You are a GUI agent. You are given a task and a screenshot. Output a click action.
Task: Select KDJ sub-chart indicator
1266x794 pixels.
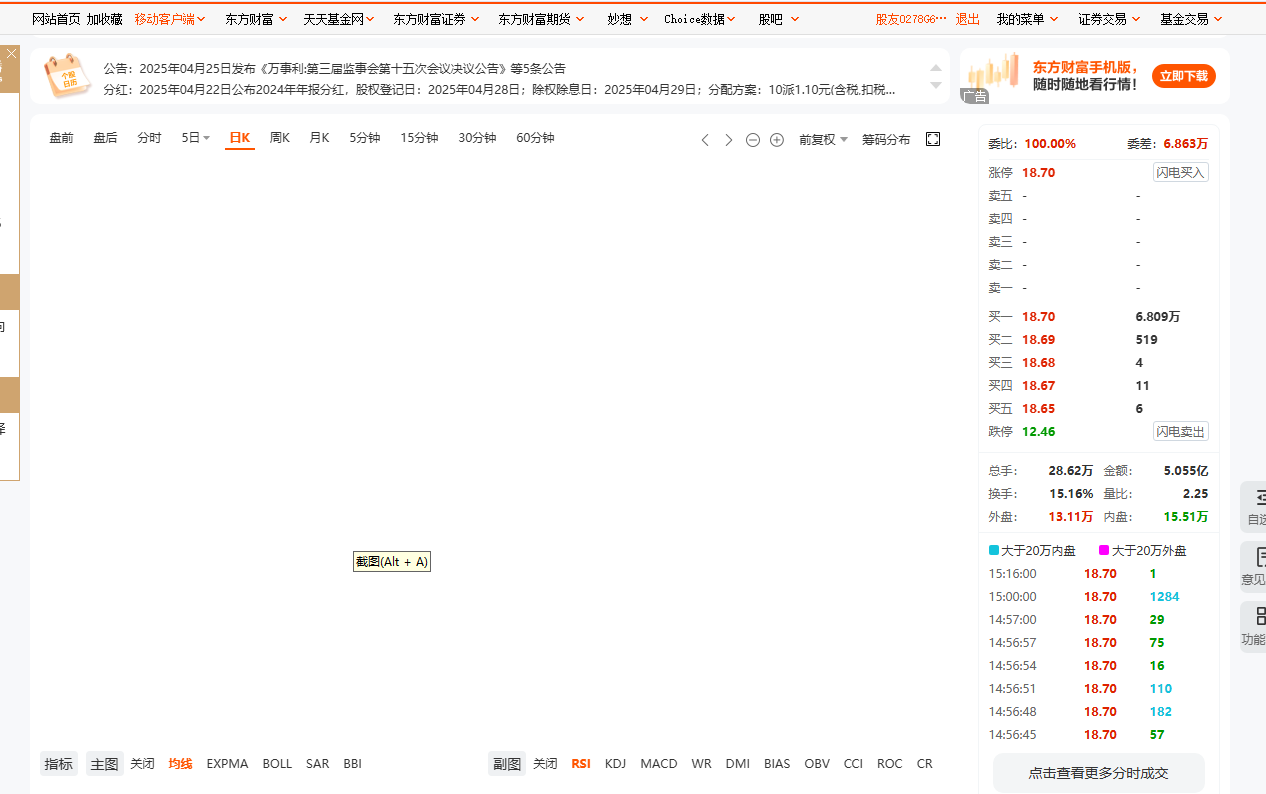click(615, 764)
